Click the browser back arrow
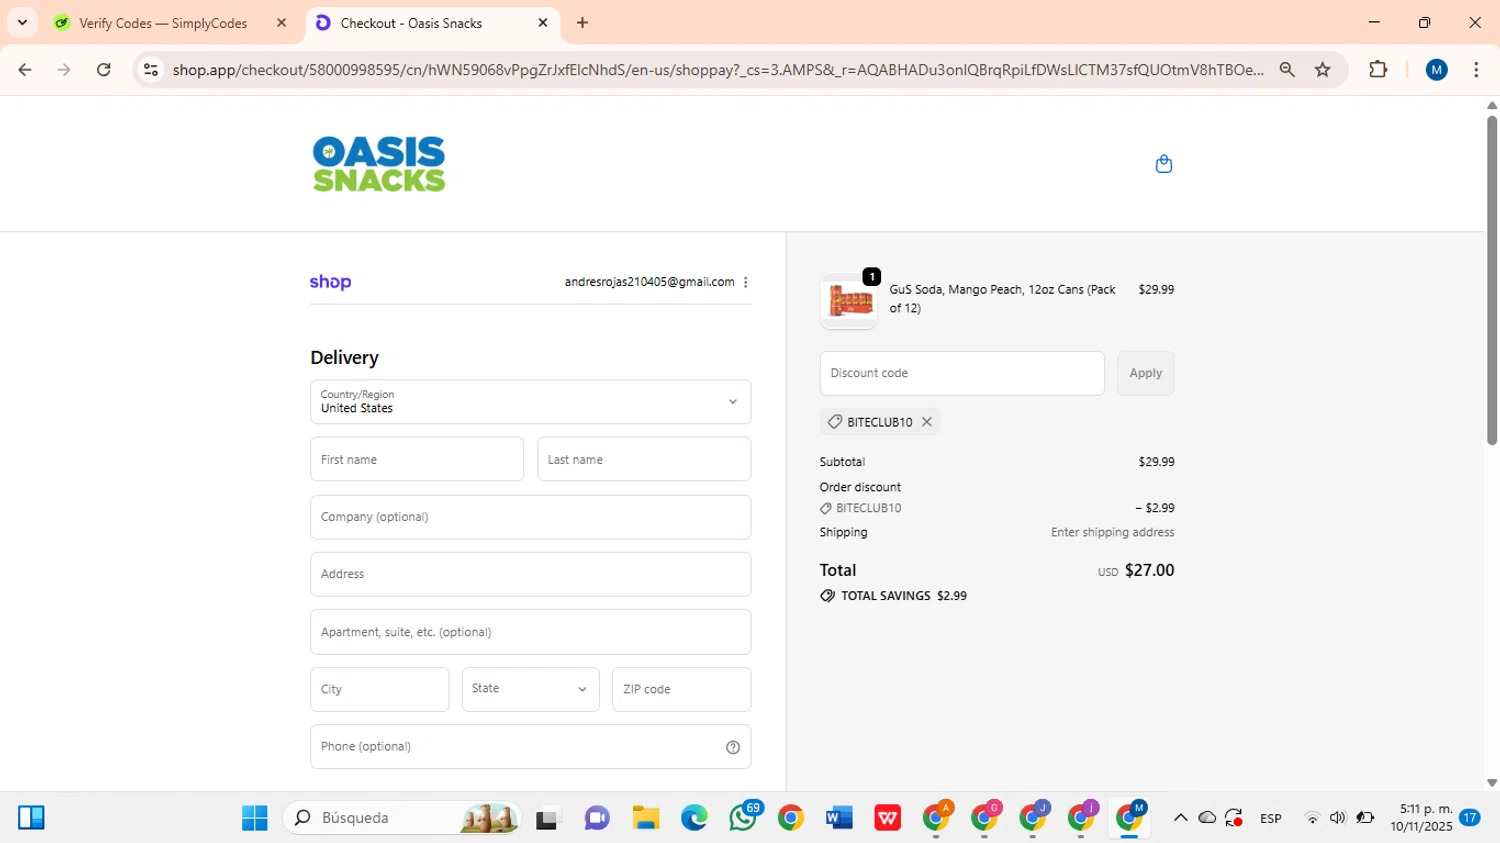This screenshot has height=843, width=1500. [x=25, y=69]
